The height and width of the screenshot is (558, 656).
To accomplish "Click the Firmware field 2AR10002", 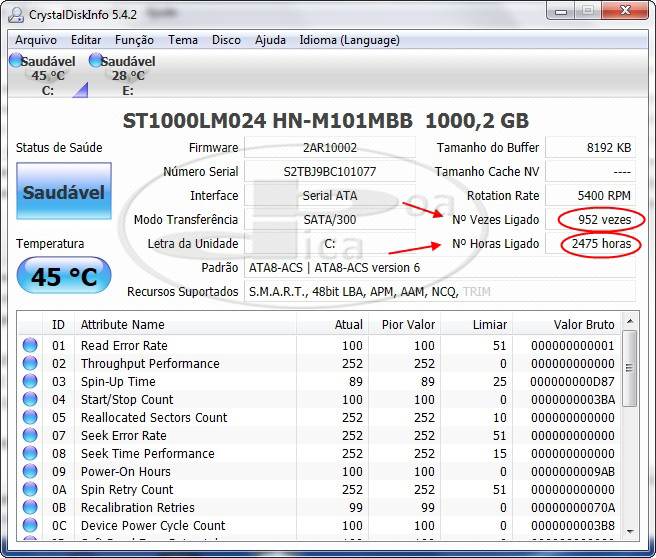I will tap(330, 148).
